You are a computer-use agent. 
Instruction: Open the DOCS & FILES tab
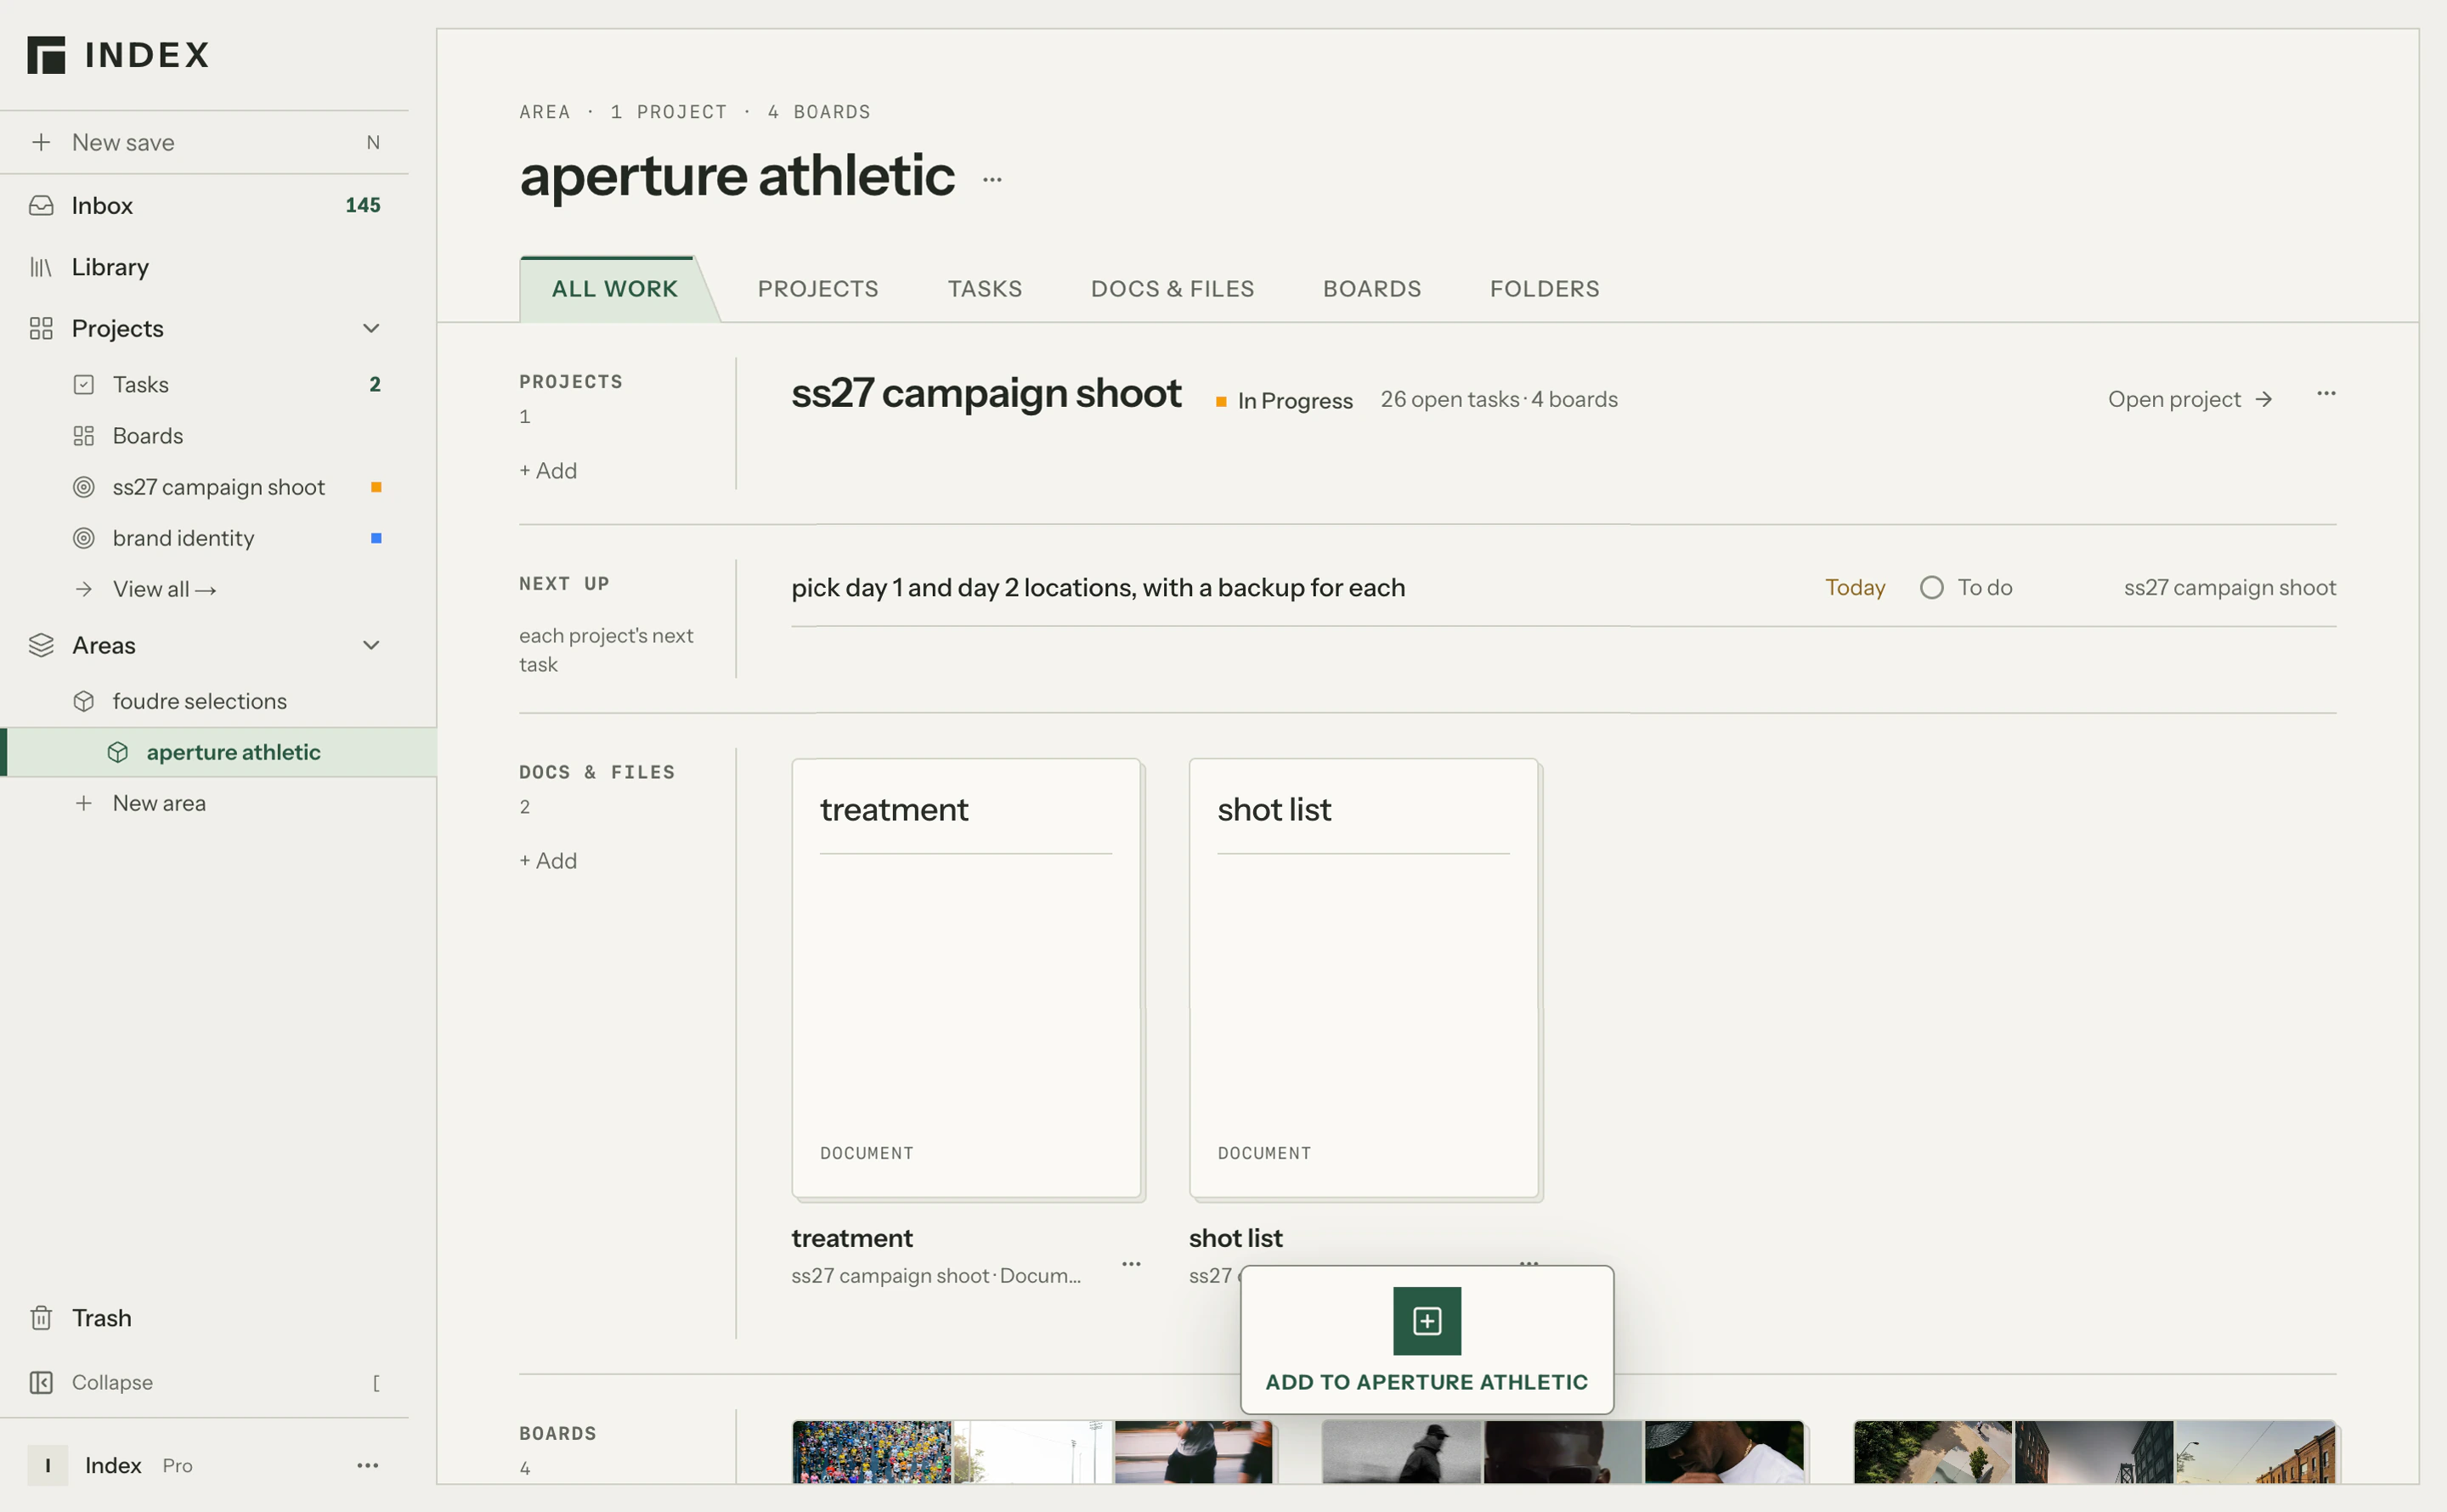[x=1172, y=289]
